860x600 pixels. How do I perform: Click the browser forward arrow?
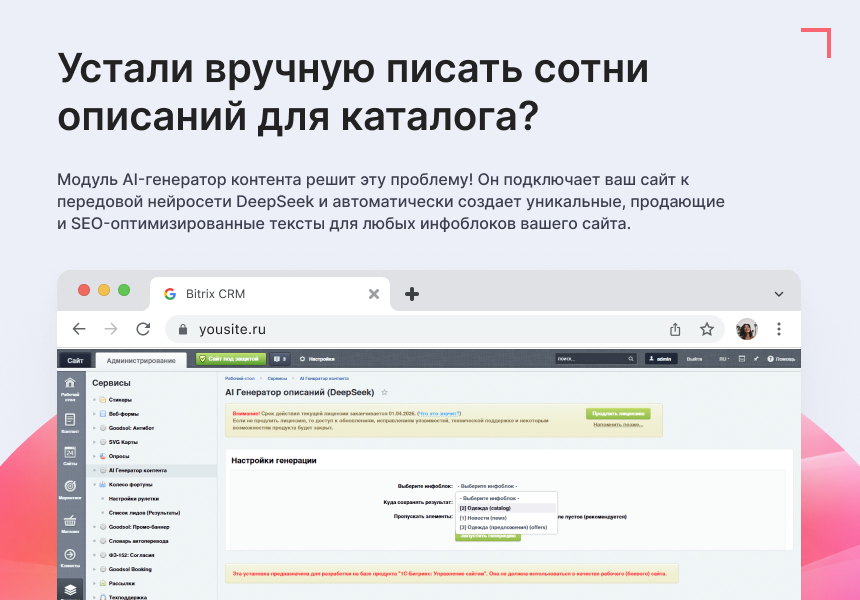[x=111, y=329]
